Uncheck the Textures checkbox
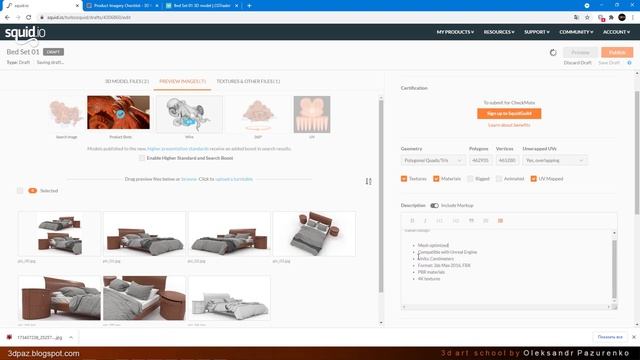The height and width of the screenshot is (360, 640). [x=404, y=179]
